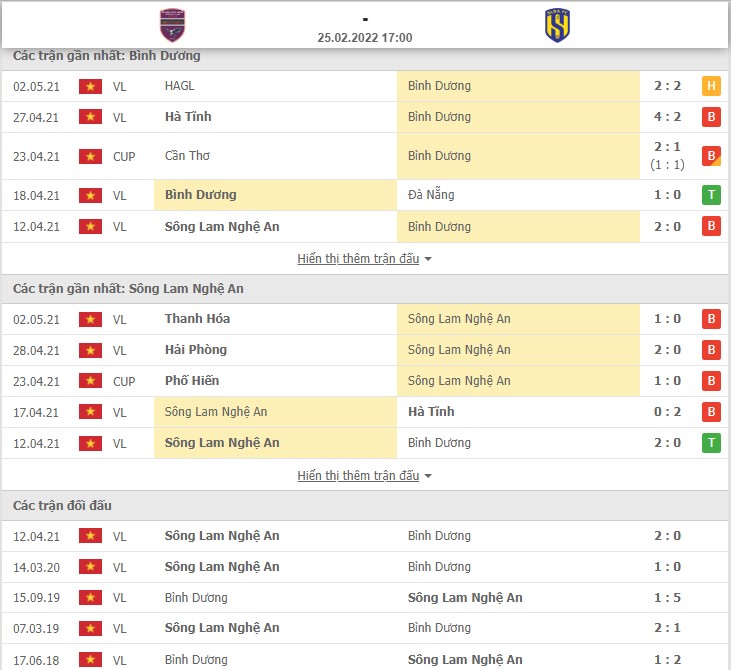The height and width of the screenshot is (670, 731).
Task: Click the Hà Tĩnh team name on 27.04.21 row
Action: point(188,117)
